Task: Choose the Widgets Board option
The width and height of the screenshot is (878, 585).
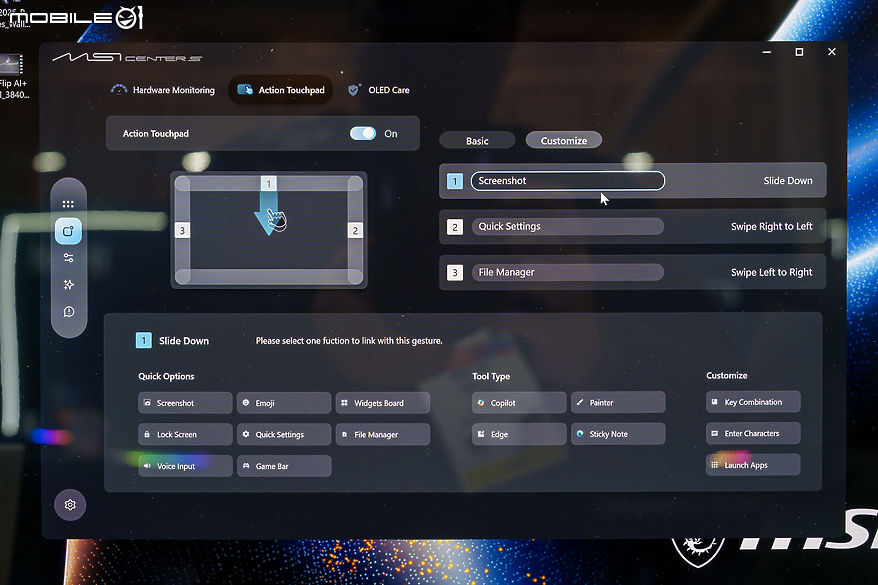Action: [383, 403]
